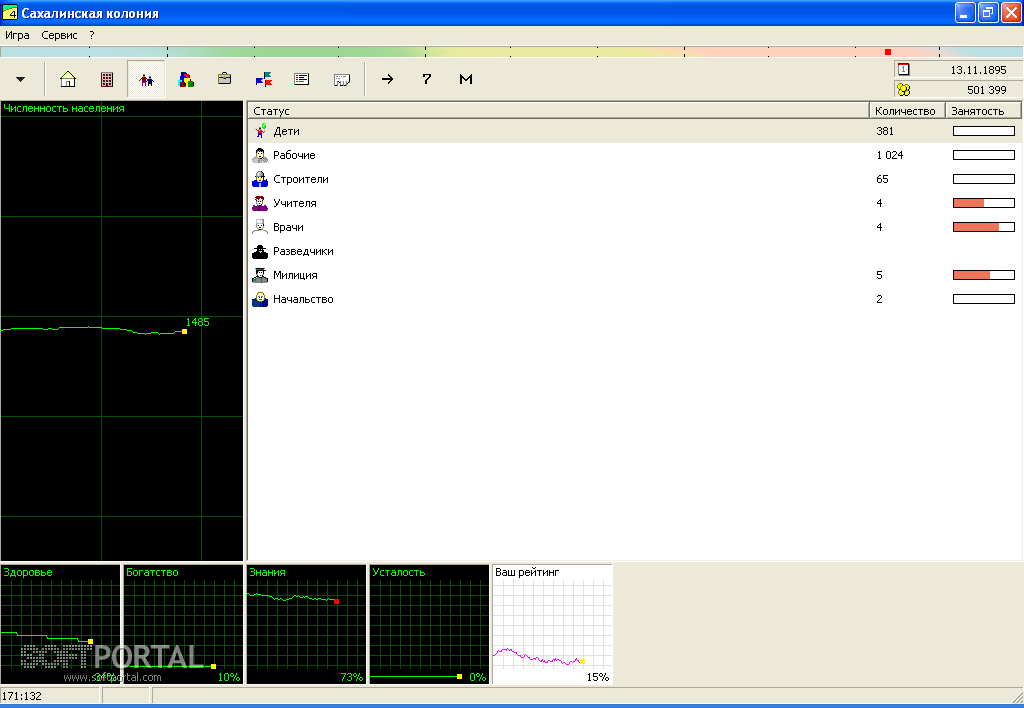Click the M toolbar button
The height and width of the screenshot is (708, 1024).
click(x=466, y=80)
